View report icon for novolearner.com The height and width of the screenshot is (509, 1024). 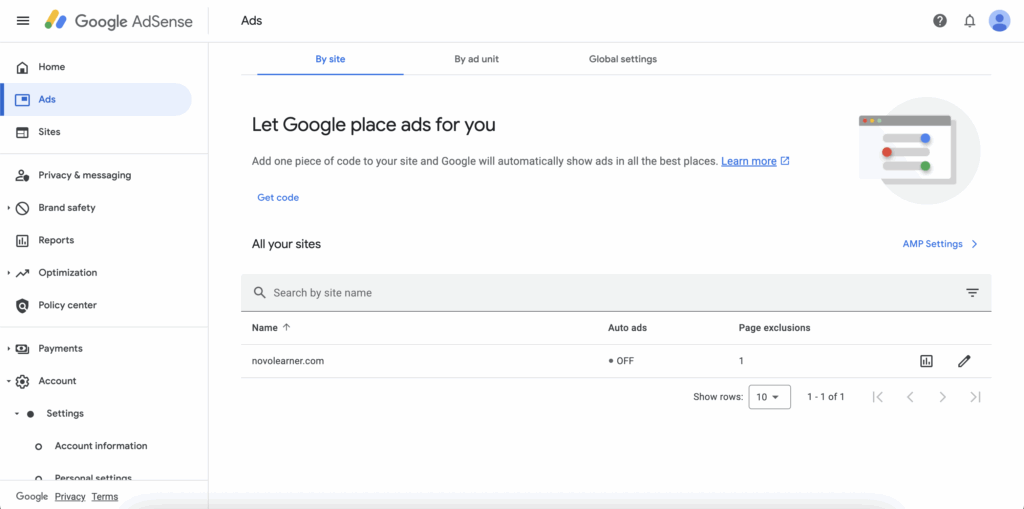pyautogui.click(x=926, y=361)
